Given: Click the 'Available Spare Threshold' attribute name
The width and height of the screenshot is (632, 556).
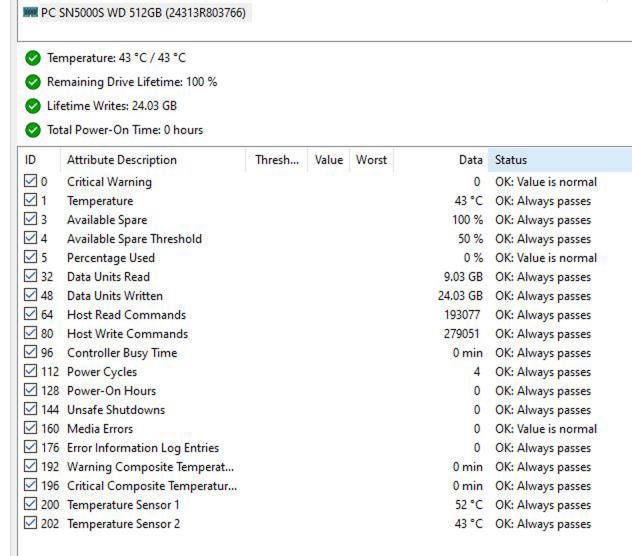Looking at the screenshot, I should click(134, 239).
